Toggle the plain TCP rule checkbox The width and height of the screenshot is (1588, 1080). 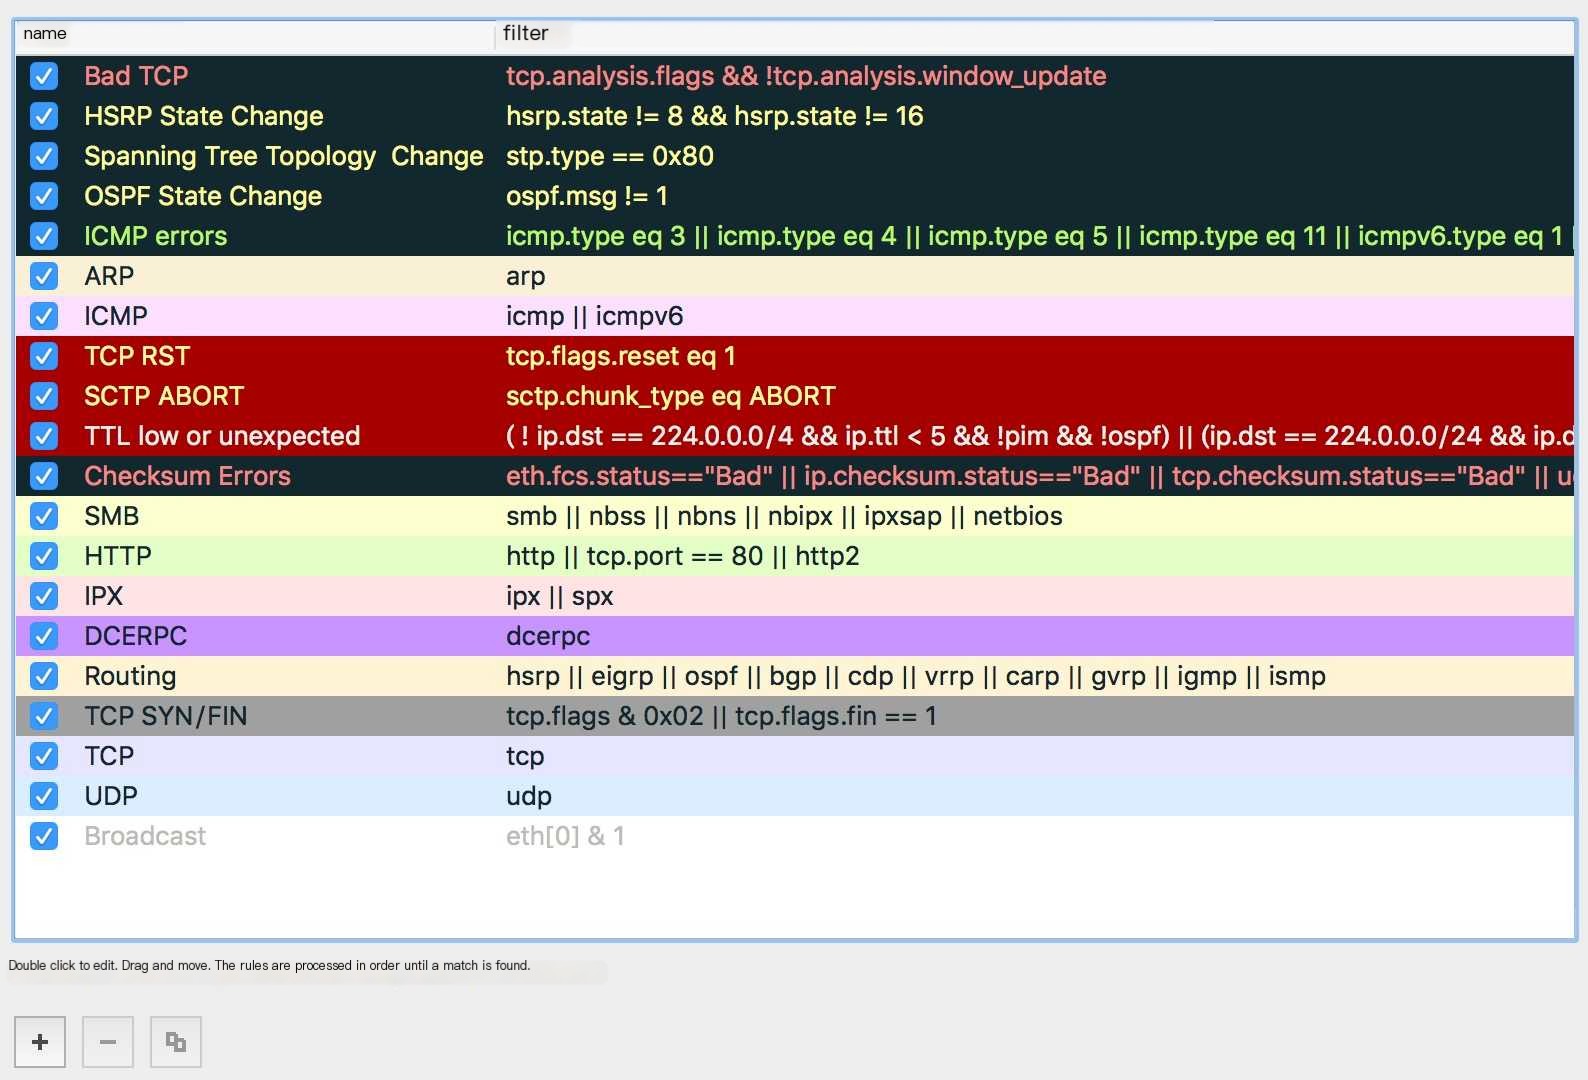tap(44, 756)
